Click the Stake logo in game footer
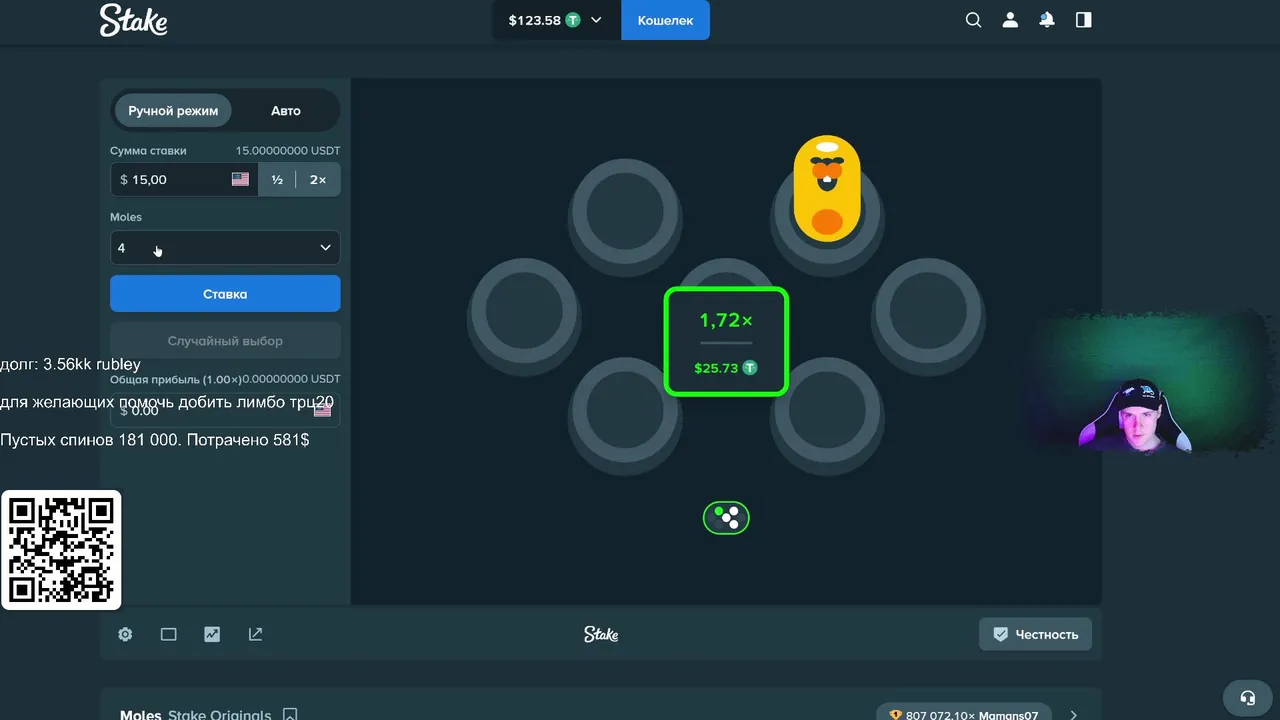 601,634
